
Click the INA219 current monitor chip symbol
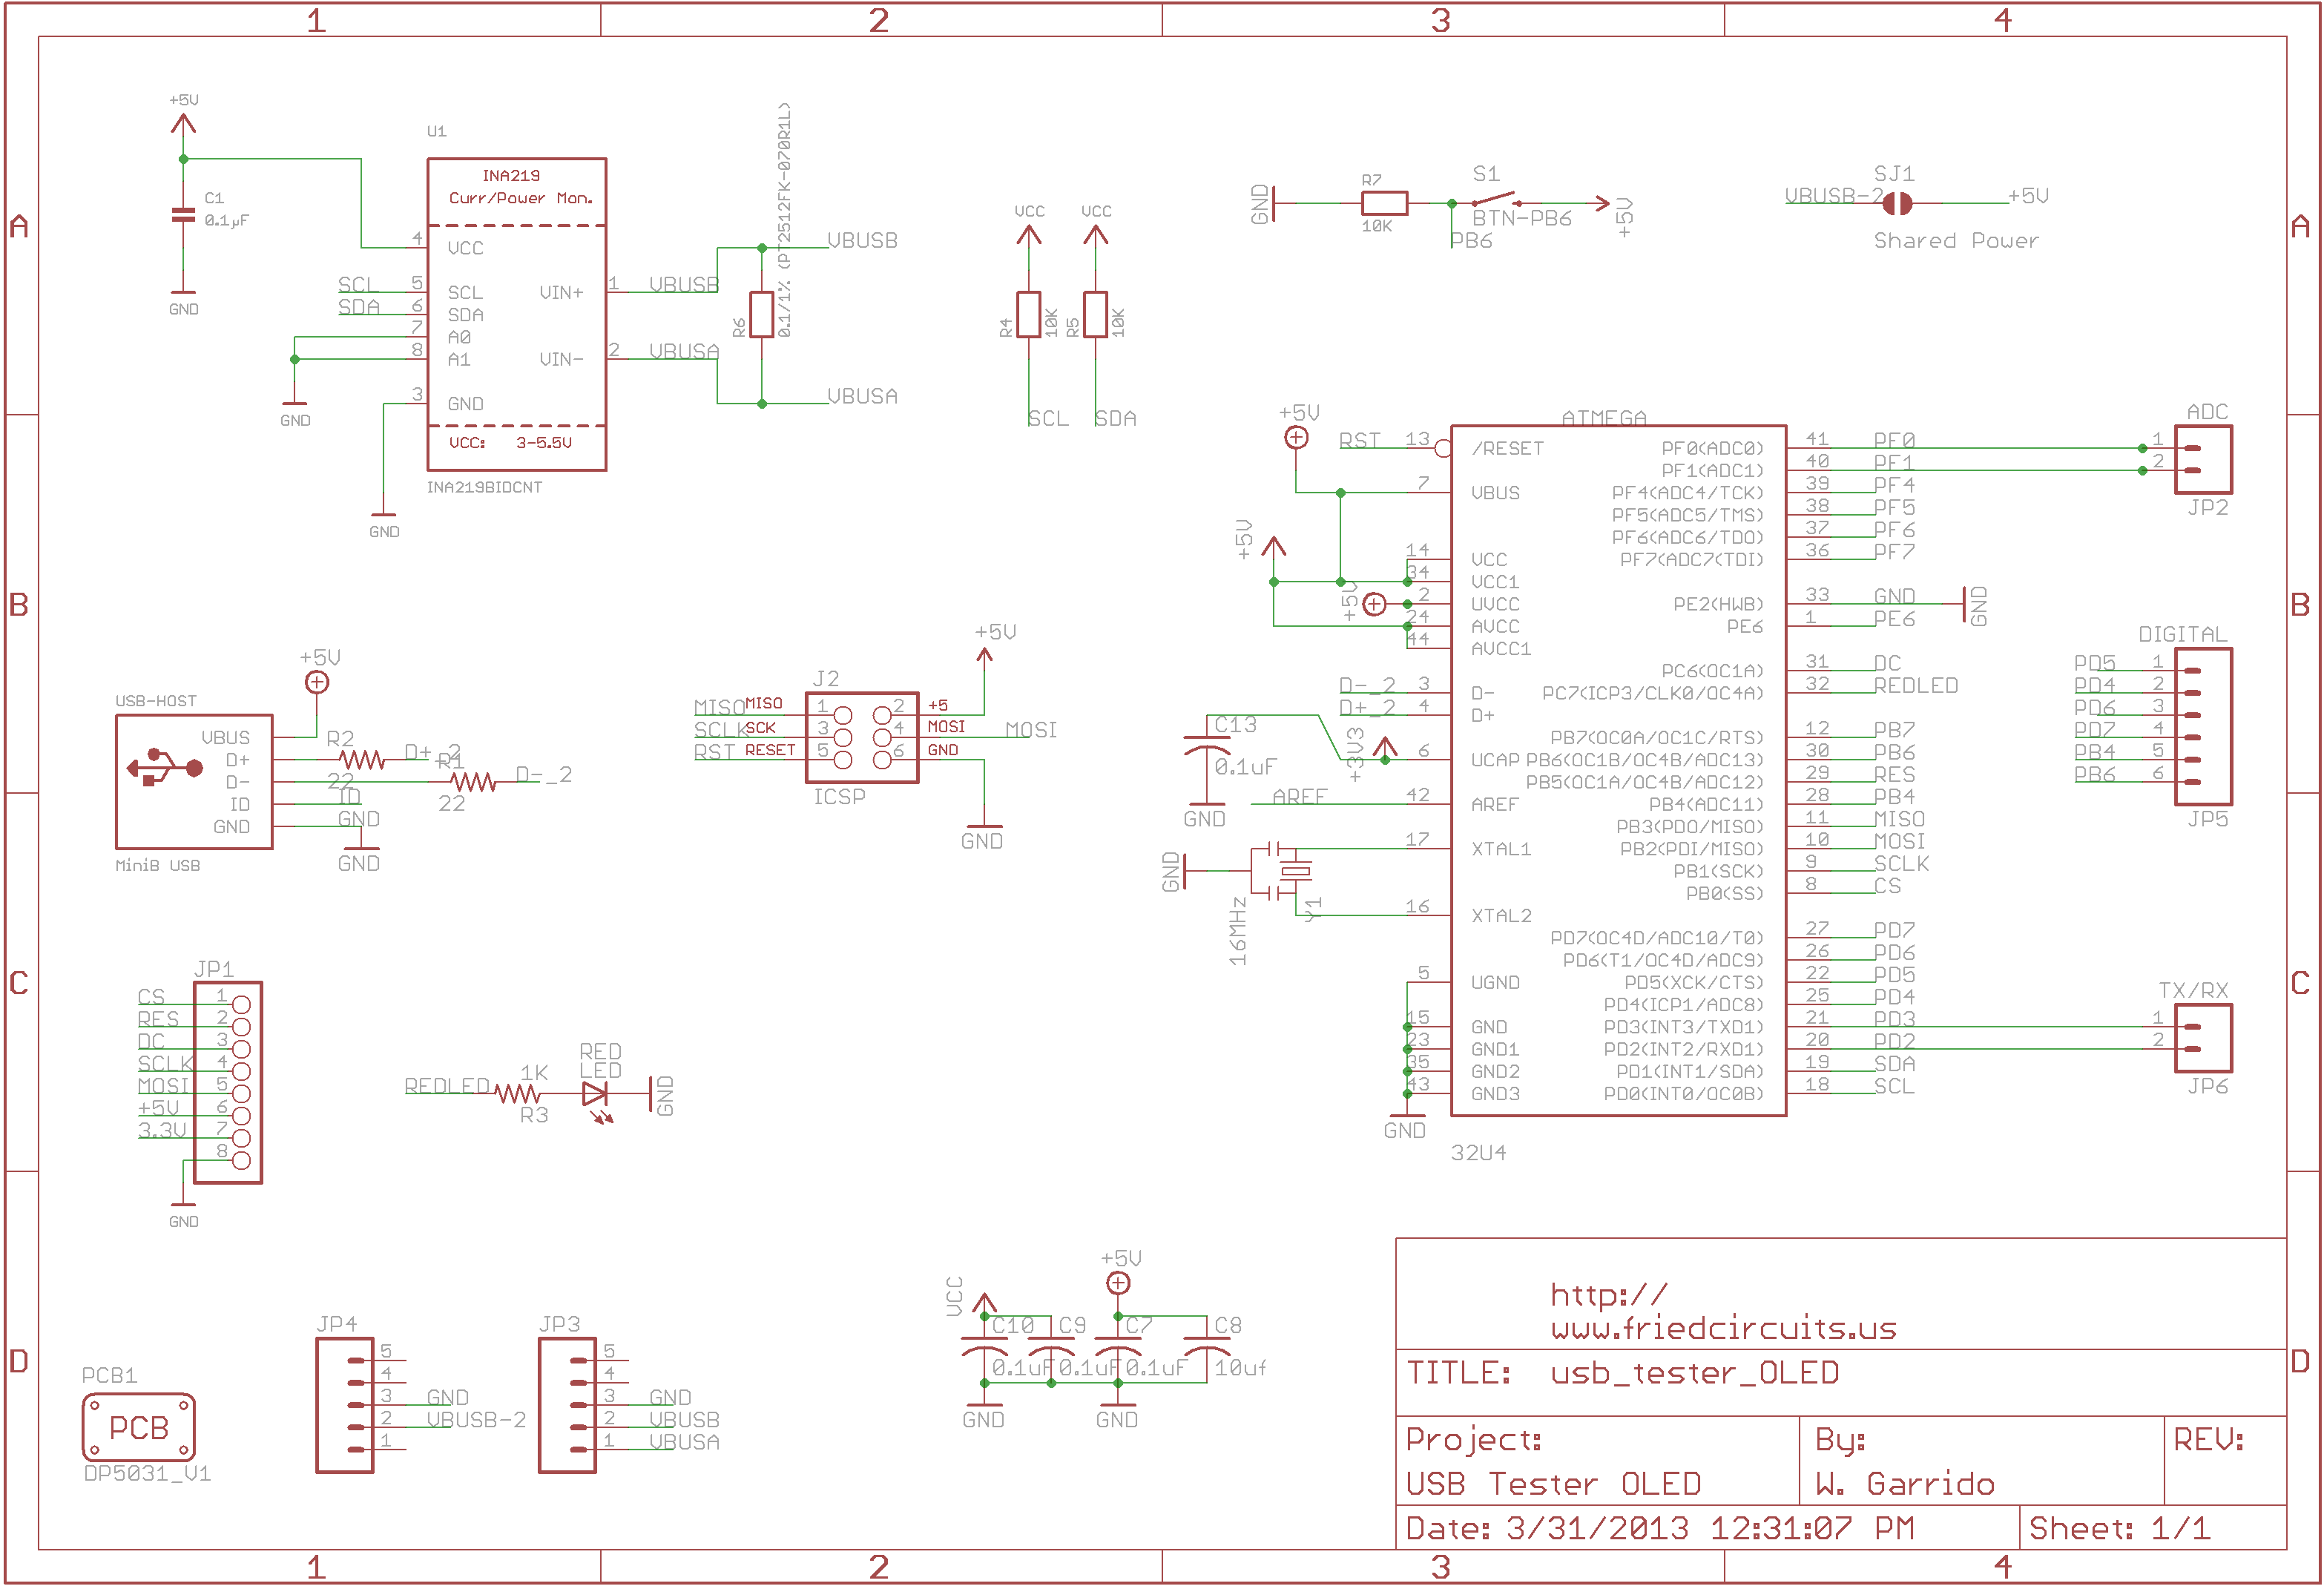point(516,314)
